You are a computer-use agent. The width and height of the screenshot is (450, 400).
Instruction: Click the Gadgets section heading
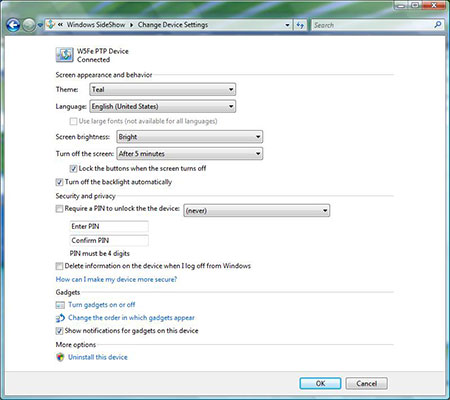tap(68, 292)
